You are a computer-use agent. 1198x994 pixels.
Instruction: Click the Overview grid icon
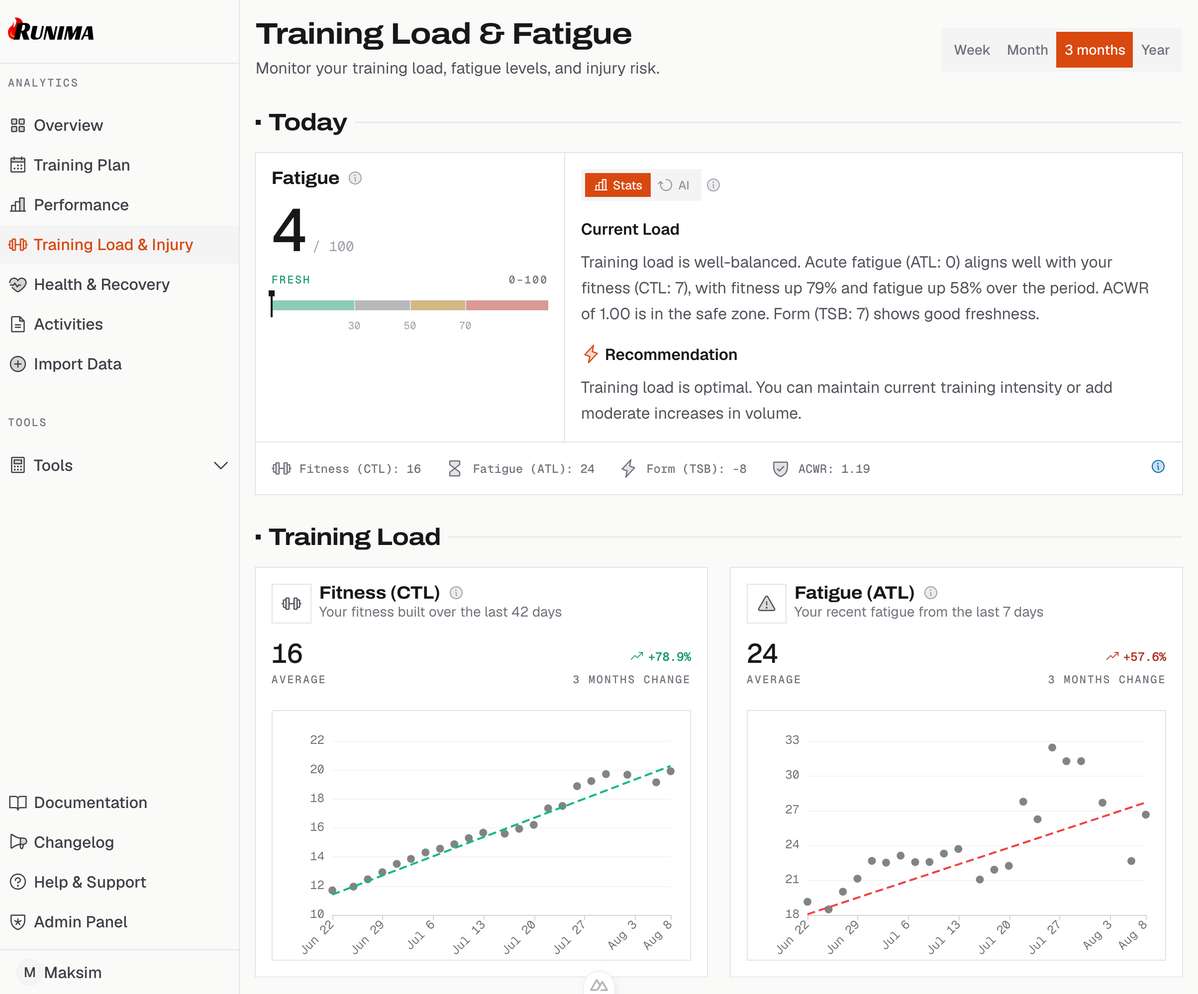click(x=18, y=125)
